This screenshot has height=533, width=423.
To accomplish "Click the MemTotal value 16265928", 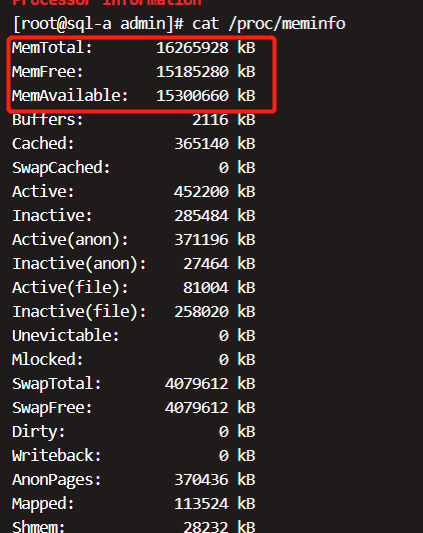I will (192, 48).
